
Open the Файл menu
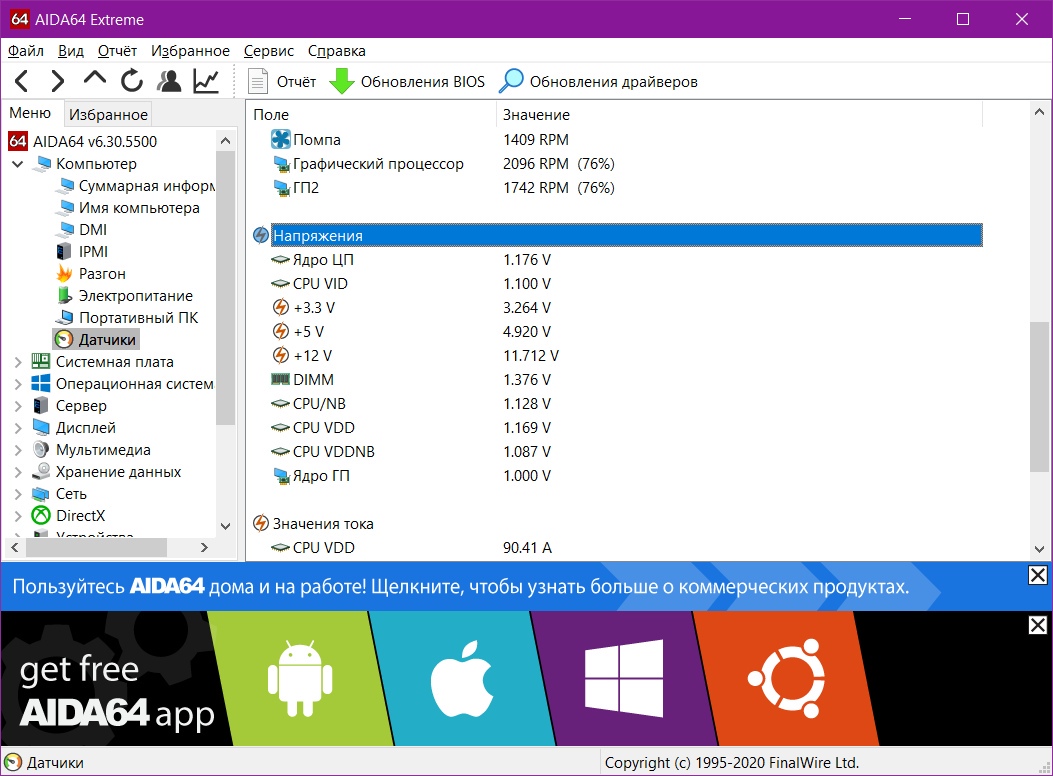tap(26, 51)
